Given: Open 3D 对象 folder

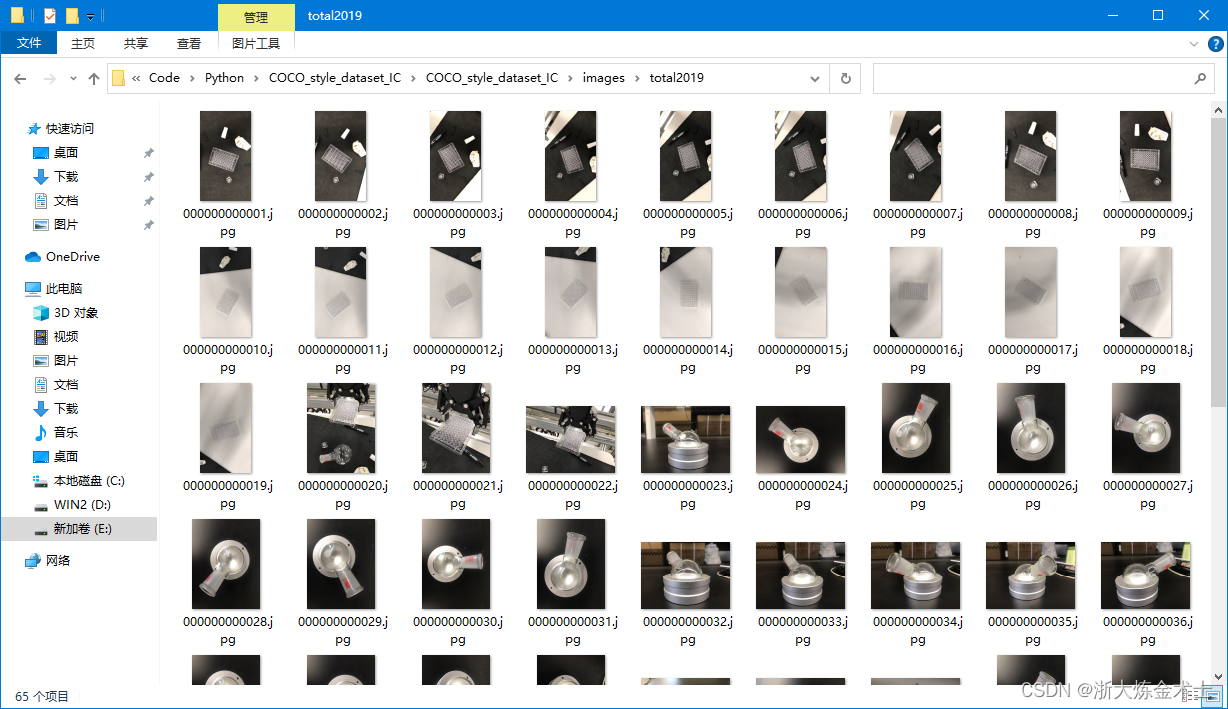Looking at the screenshot, I should (x=76, y=313).
